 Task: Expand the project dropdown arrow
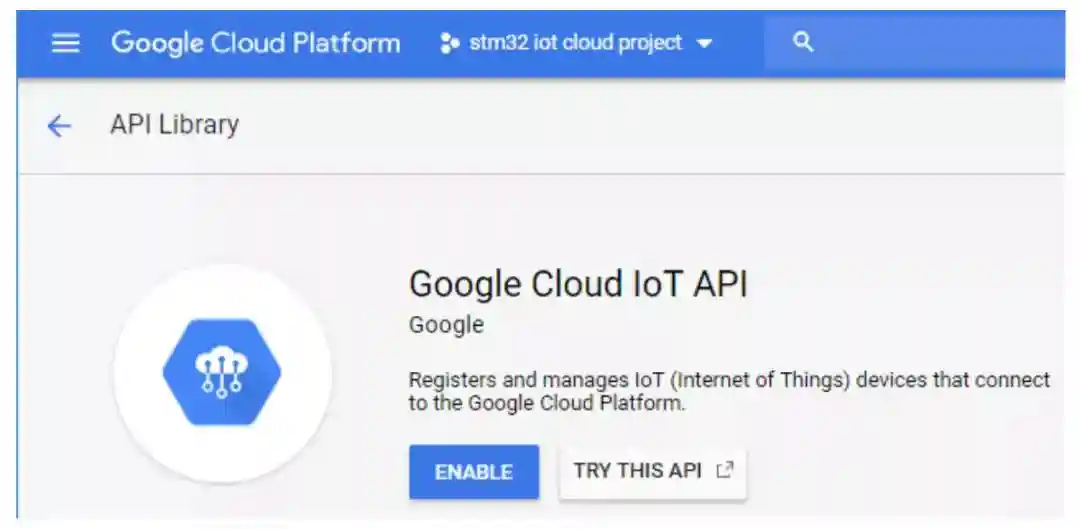(x=704, y=44)
